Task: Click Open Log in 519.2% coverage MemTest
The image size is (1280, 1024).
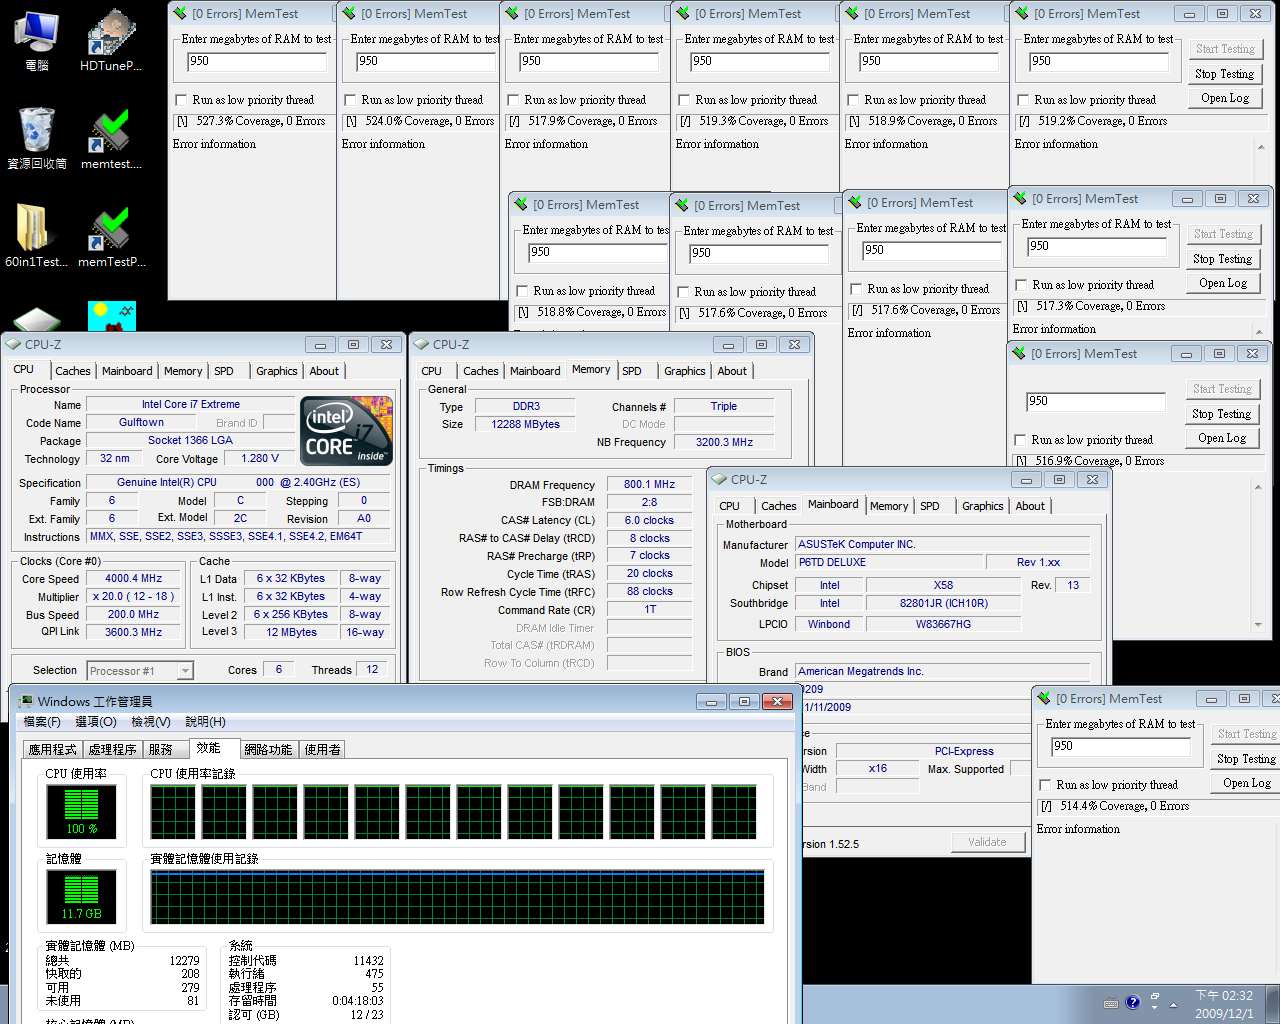Action: [1225, 98]
